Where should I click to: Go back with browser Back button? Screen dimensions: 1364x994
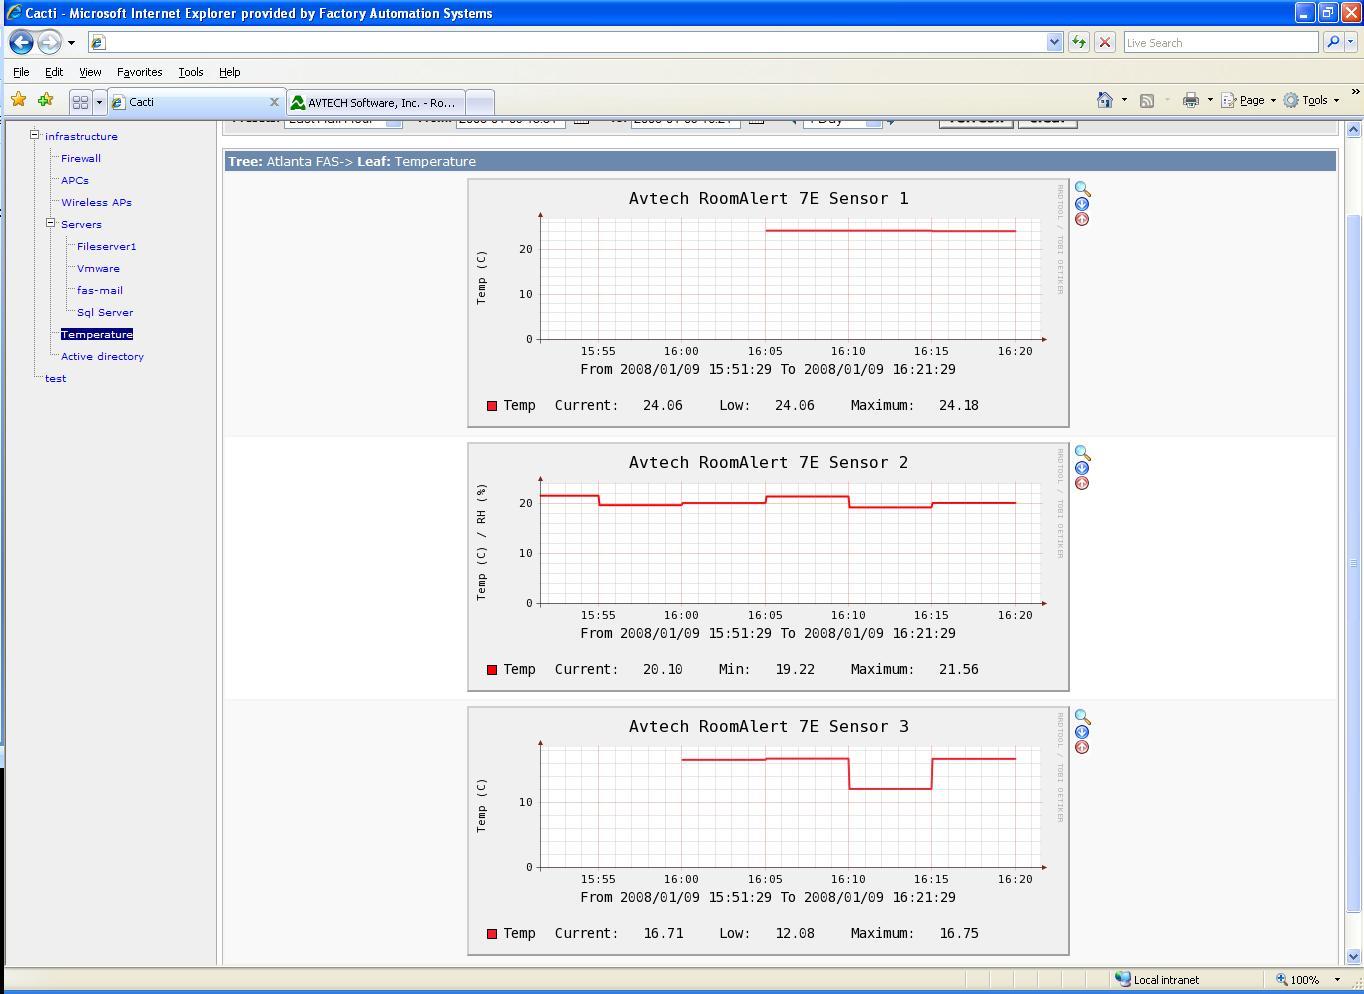(x=21, y=42)
